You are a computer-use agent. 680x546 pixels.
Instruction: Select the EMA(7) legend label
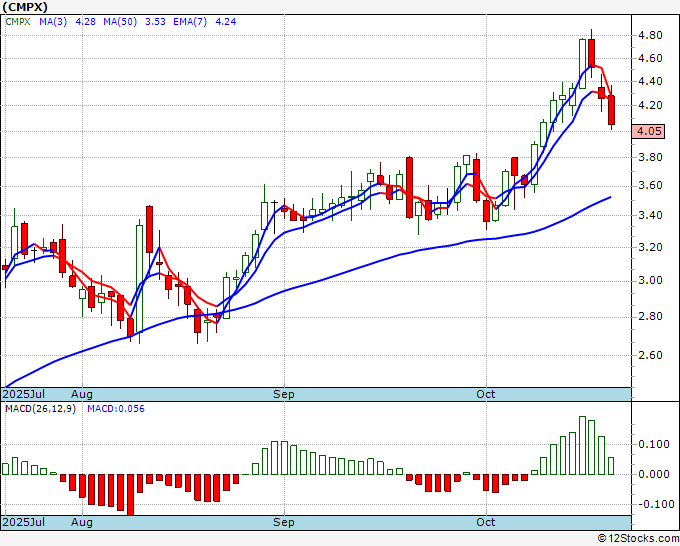[190, 22]
